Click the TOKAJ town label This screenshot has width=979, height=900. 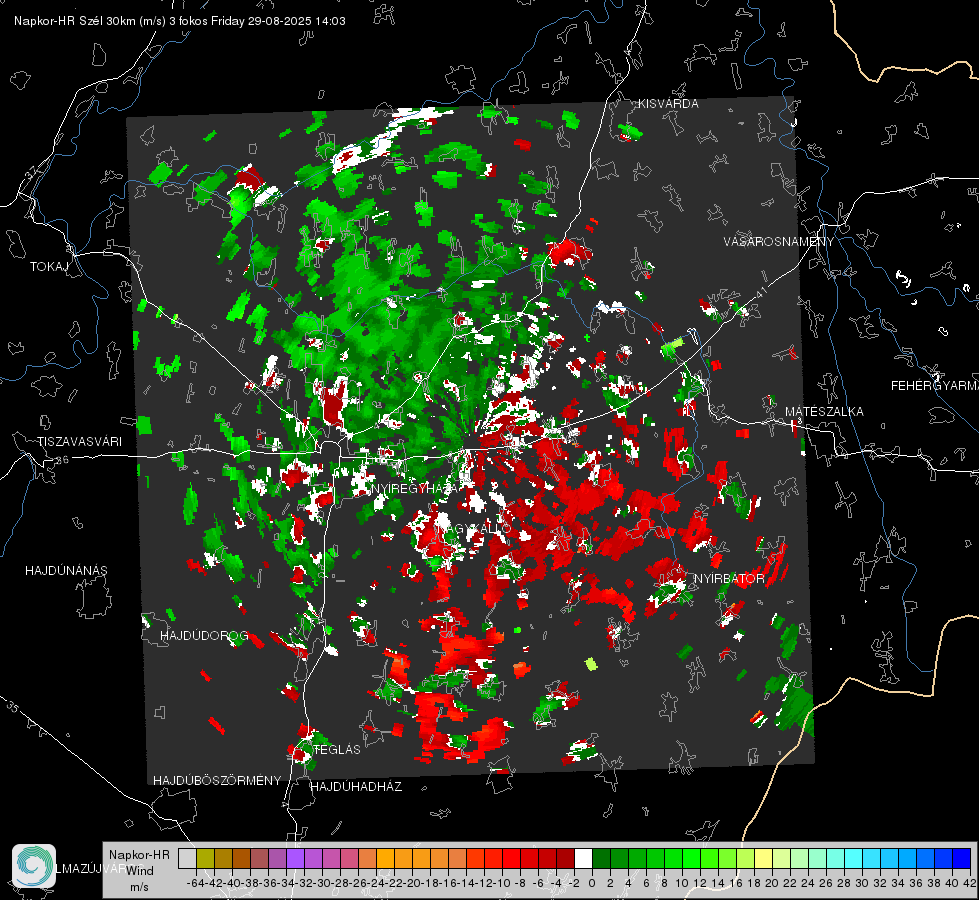tap(49, 267)
